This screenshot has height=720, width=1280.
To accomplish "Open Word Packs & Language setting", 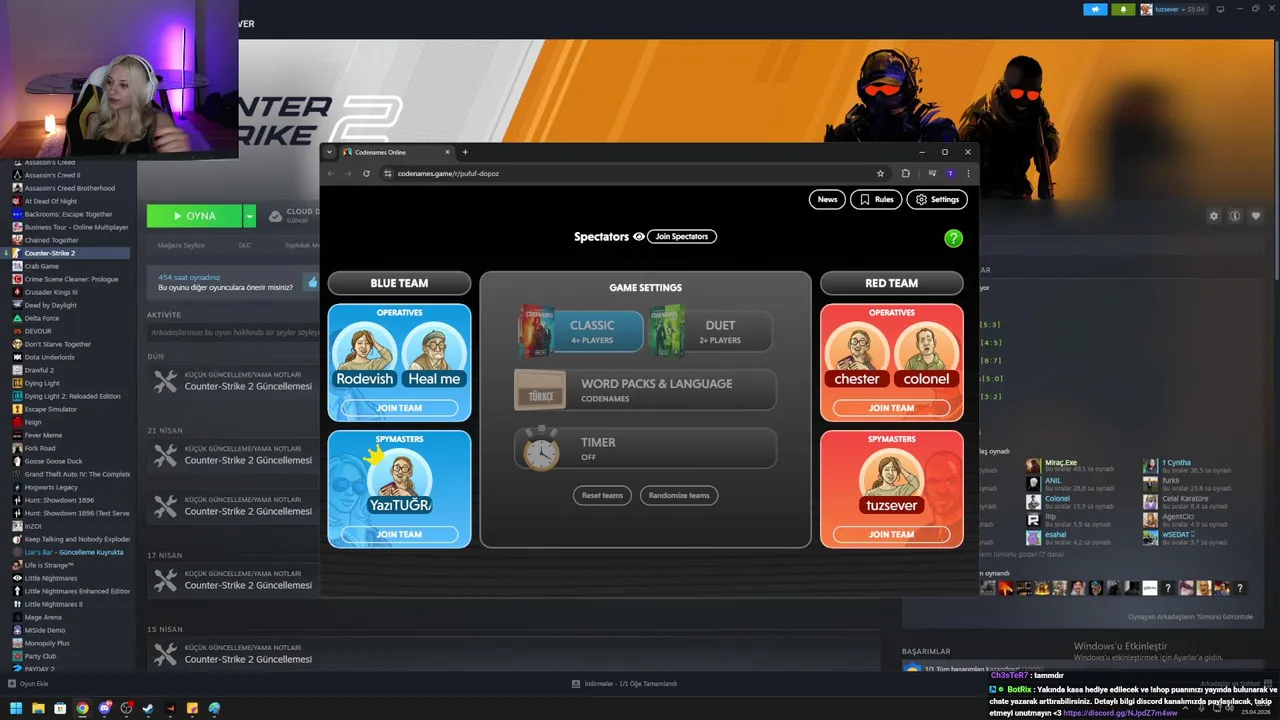I will point(645,390).
